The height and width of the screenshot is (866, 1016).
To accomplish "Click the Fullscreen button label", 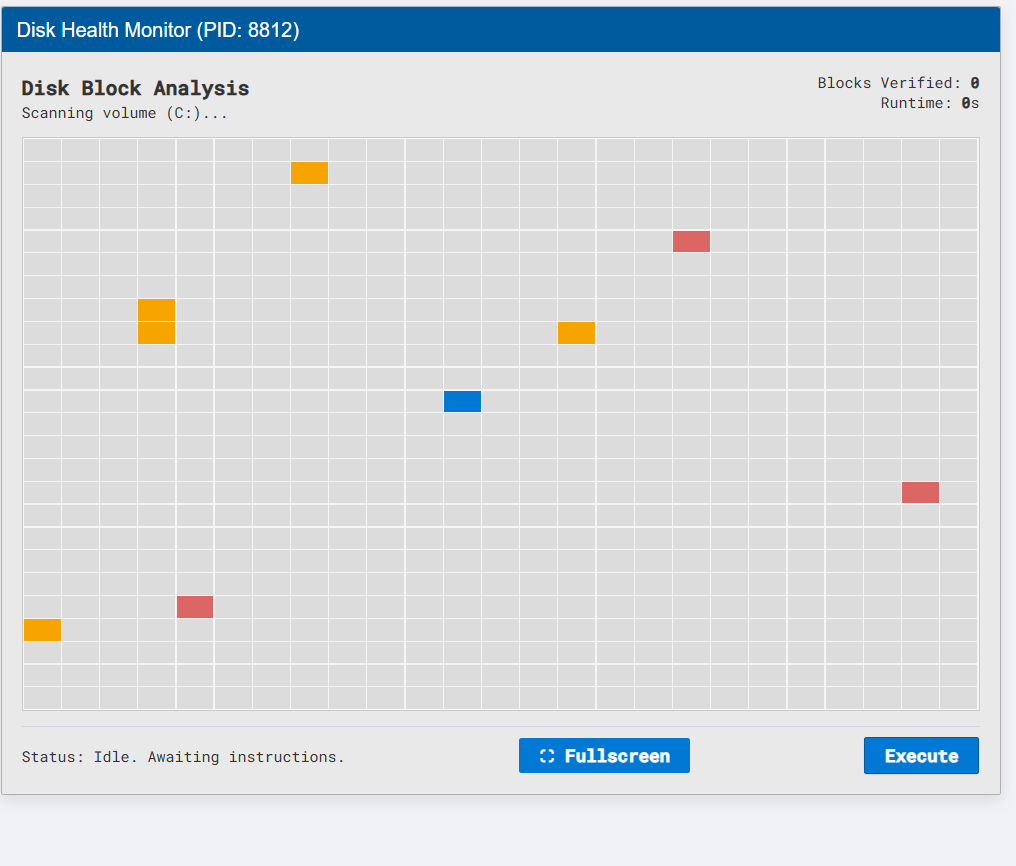I will (x=616, y=756).
